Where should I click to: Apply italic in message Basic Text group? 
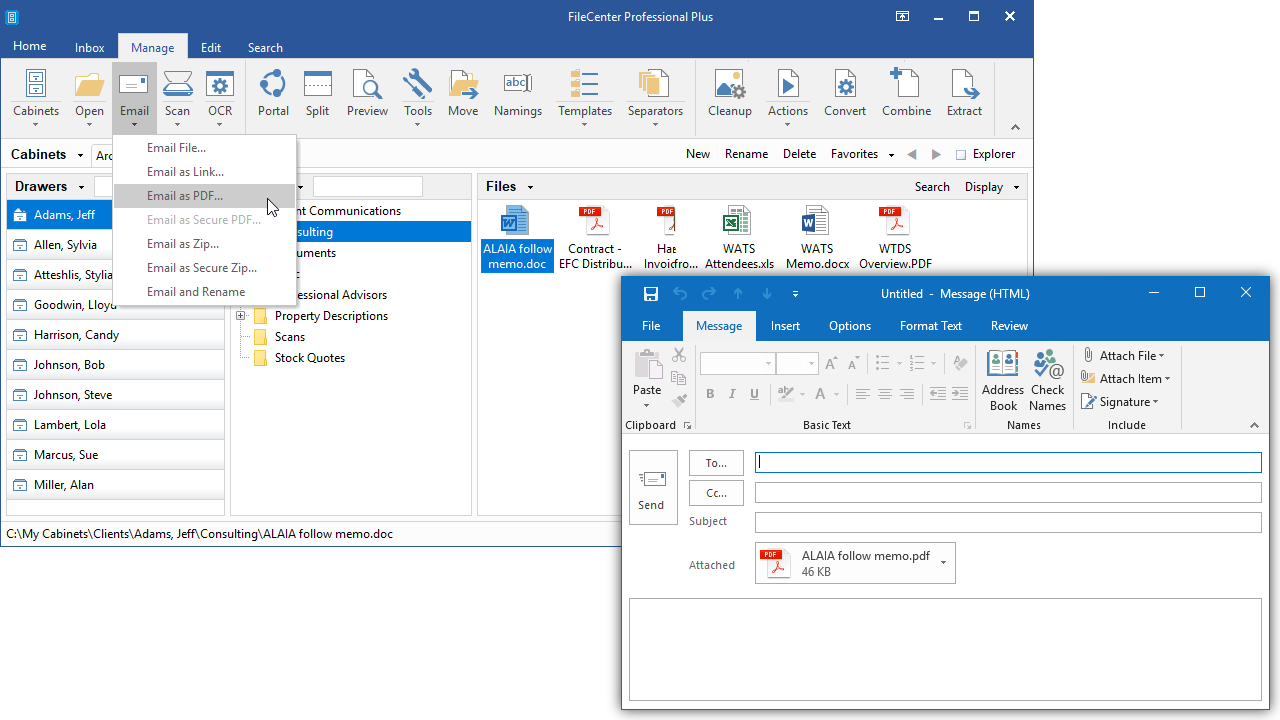pos(732,394)
